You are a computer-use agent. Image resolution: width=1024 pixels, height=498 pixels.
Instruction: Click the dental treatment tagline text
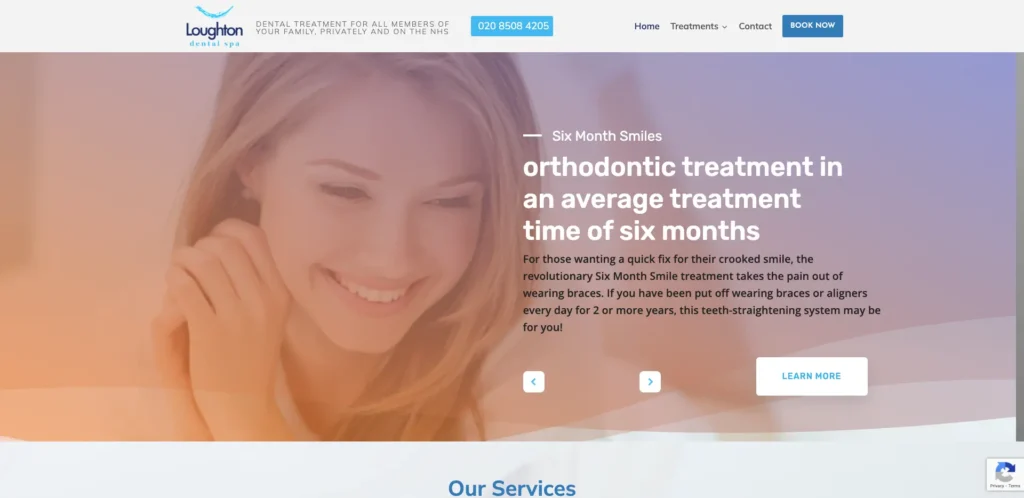click(x=353, y=27)
